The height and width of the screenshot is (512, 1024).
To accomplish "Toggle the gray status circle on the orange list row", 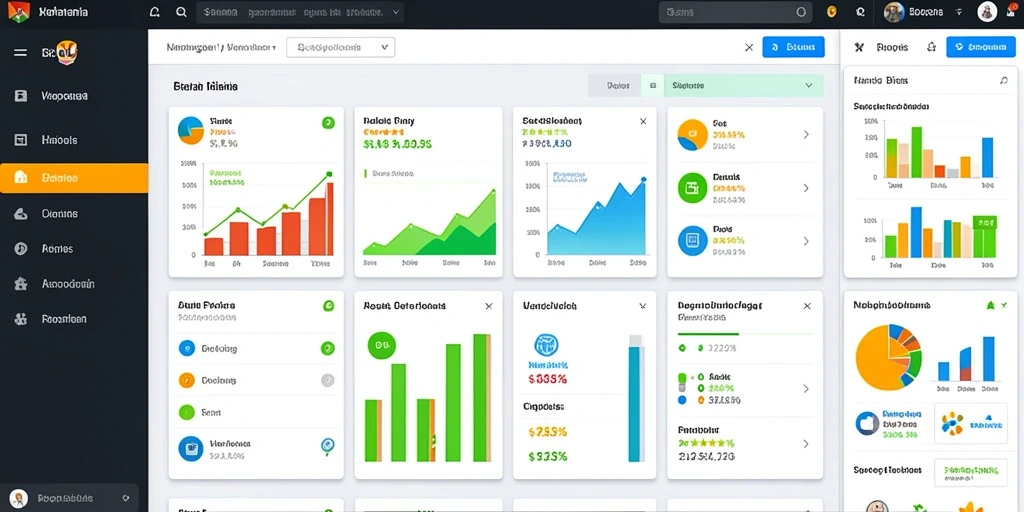I will click(327, 380).
